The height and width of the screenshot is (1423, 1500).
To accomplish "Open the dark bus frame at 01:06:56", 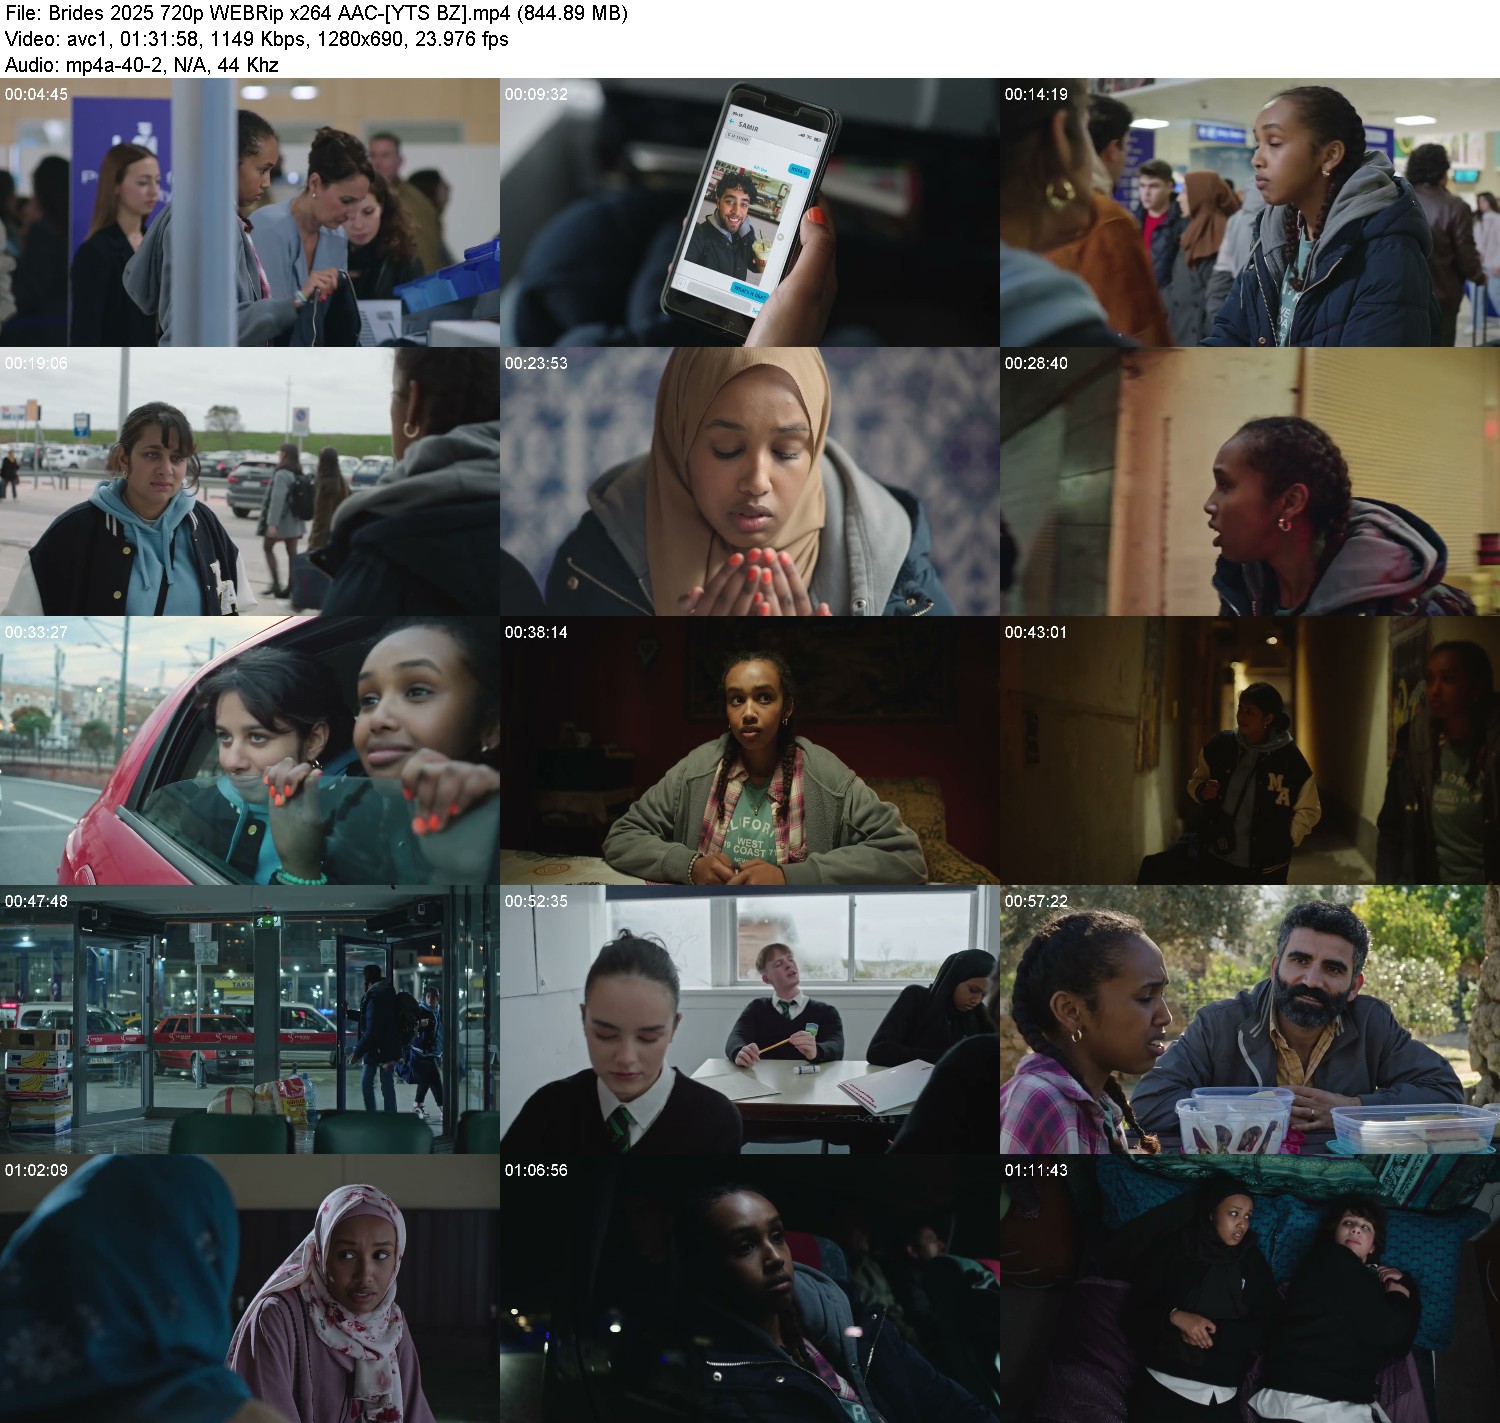I will [x=750, y=1289].
